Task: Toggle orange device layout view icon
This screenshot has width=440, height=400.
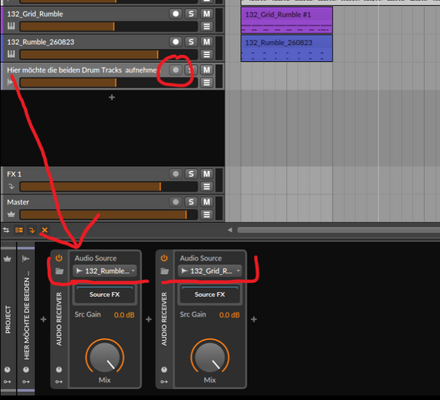Action: pyautogui.click(x=19, y=230)
